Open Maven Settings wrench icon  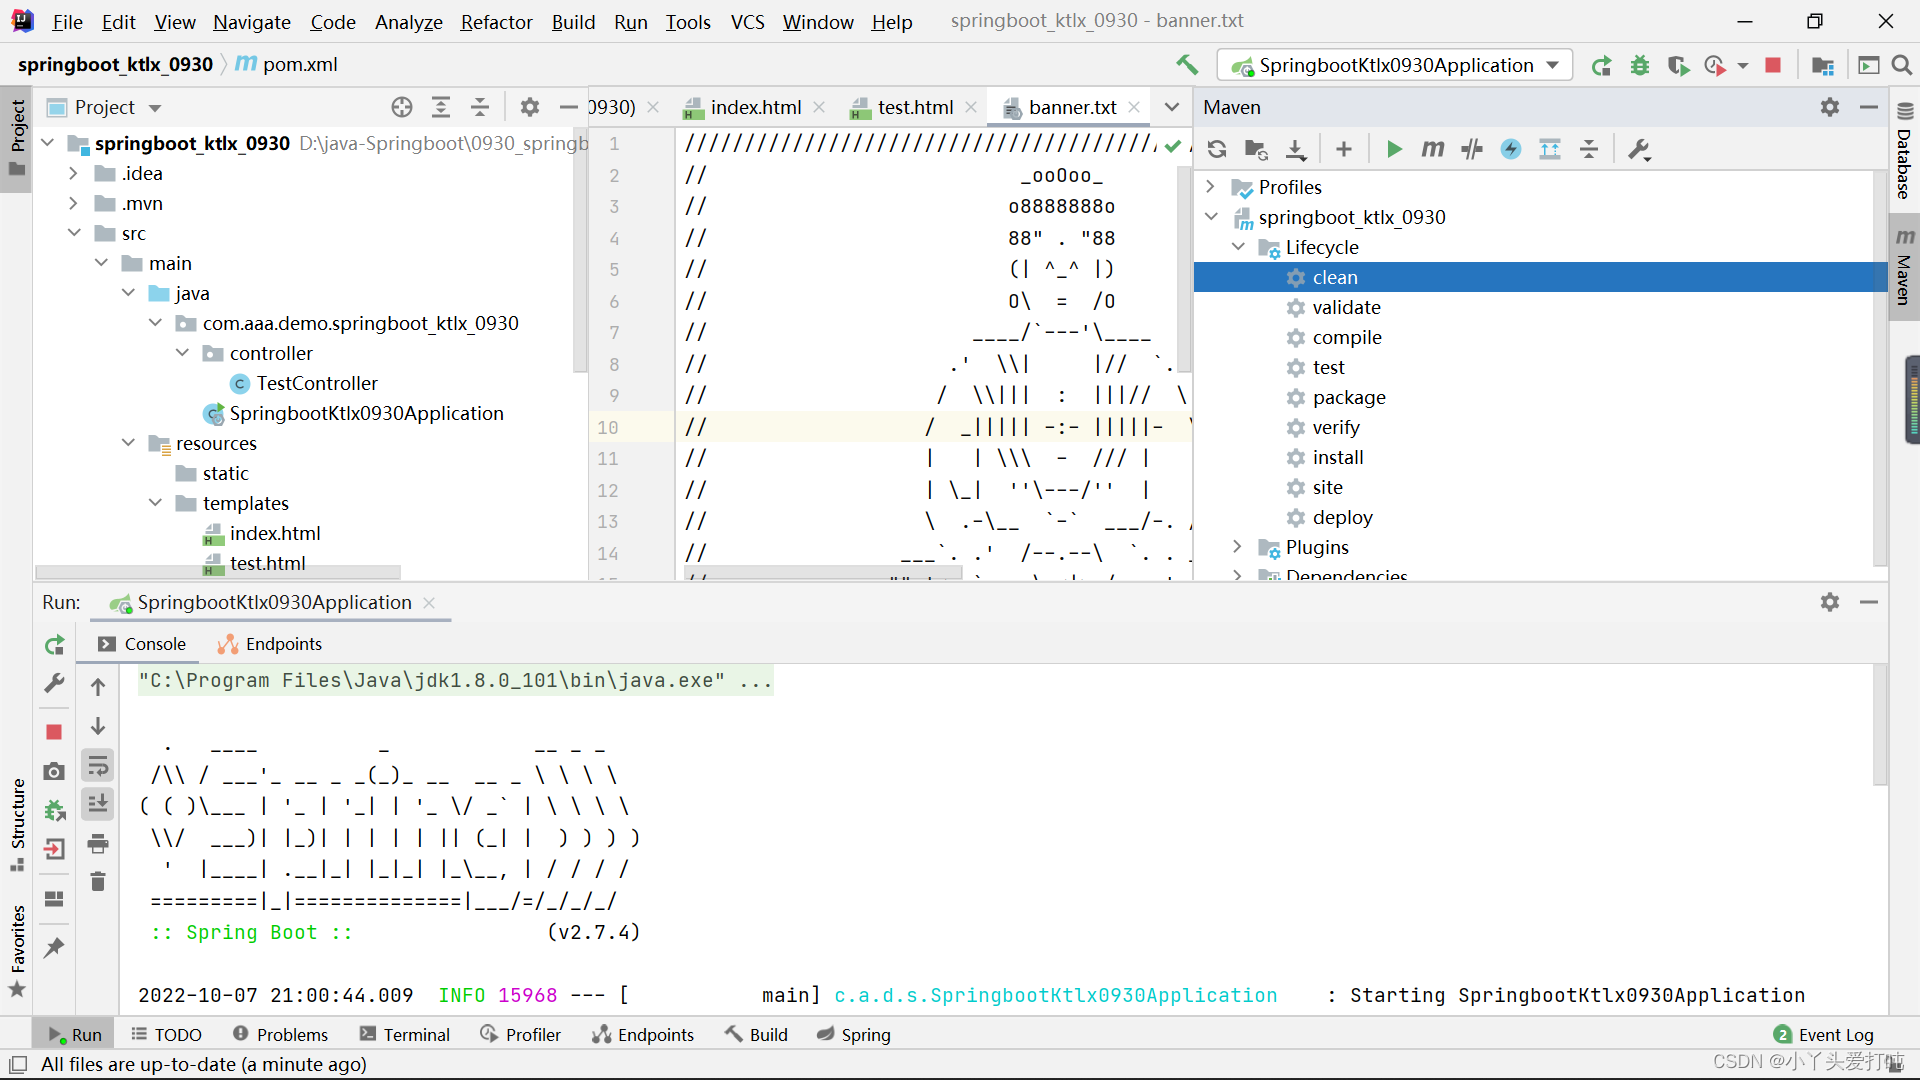click(1640, 149)
